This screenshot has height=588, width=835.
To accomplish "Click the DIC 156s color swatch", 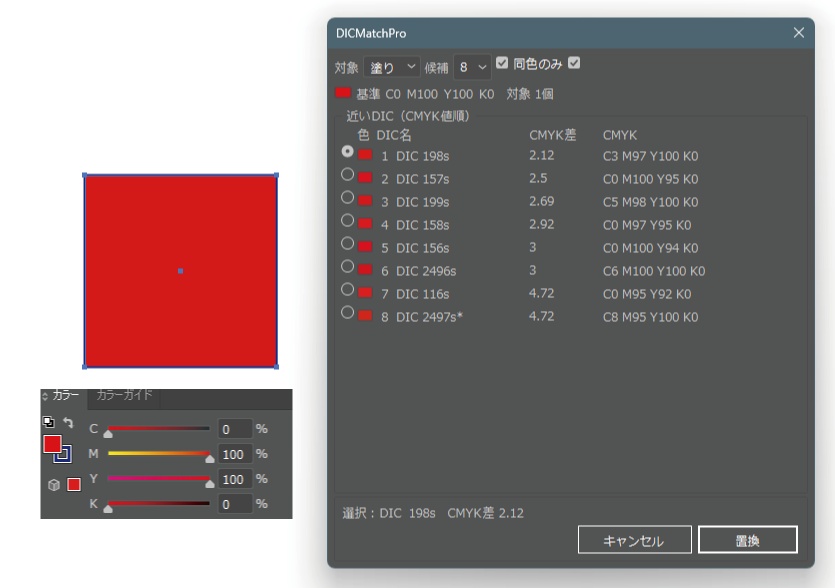I will tap(365, 247).
